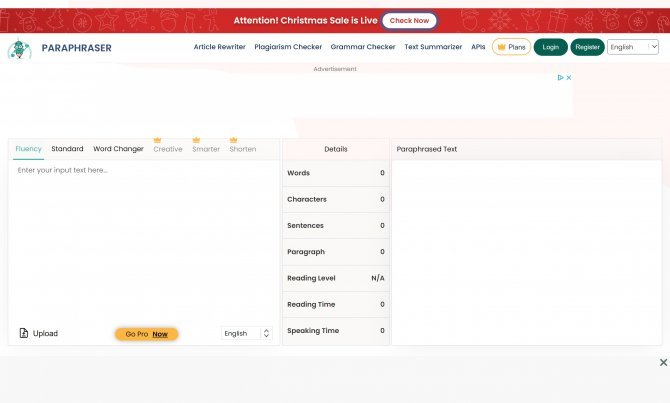Screen dimensions: 670x403
Task: Select the premium Smarter mode tab
Action: click(x=206, y=149)
